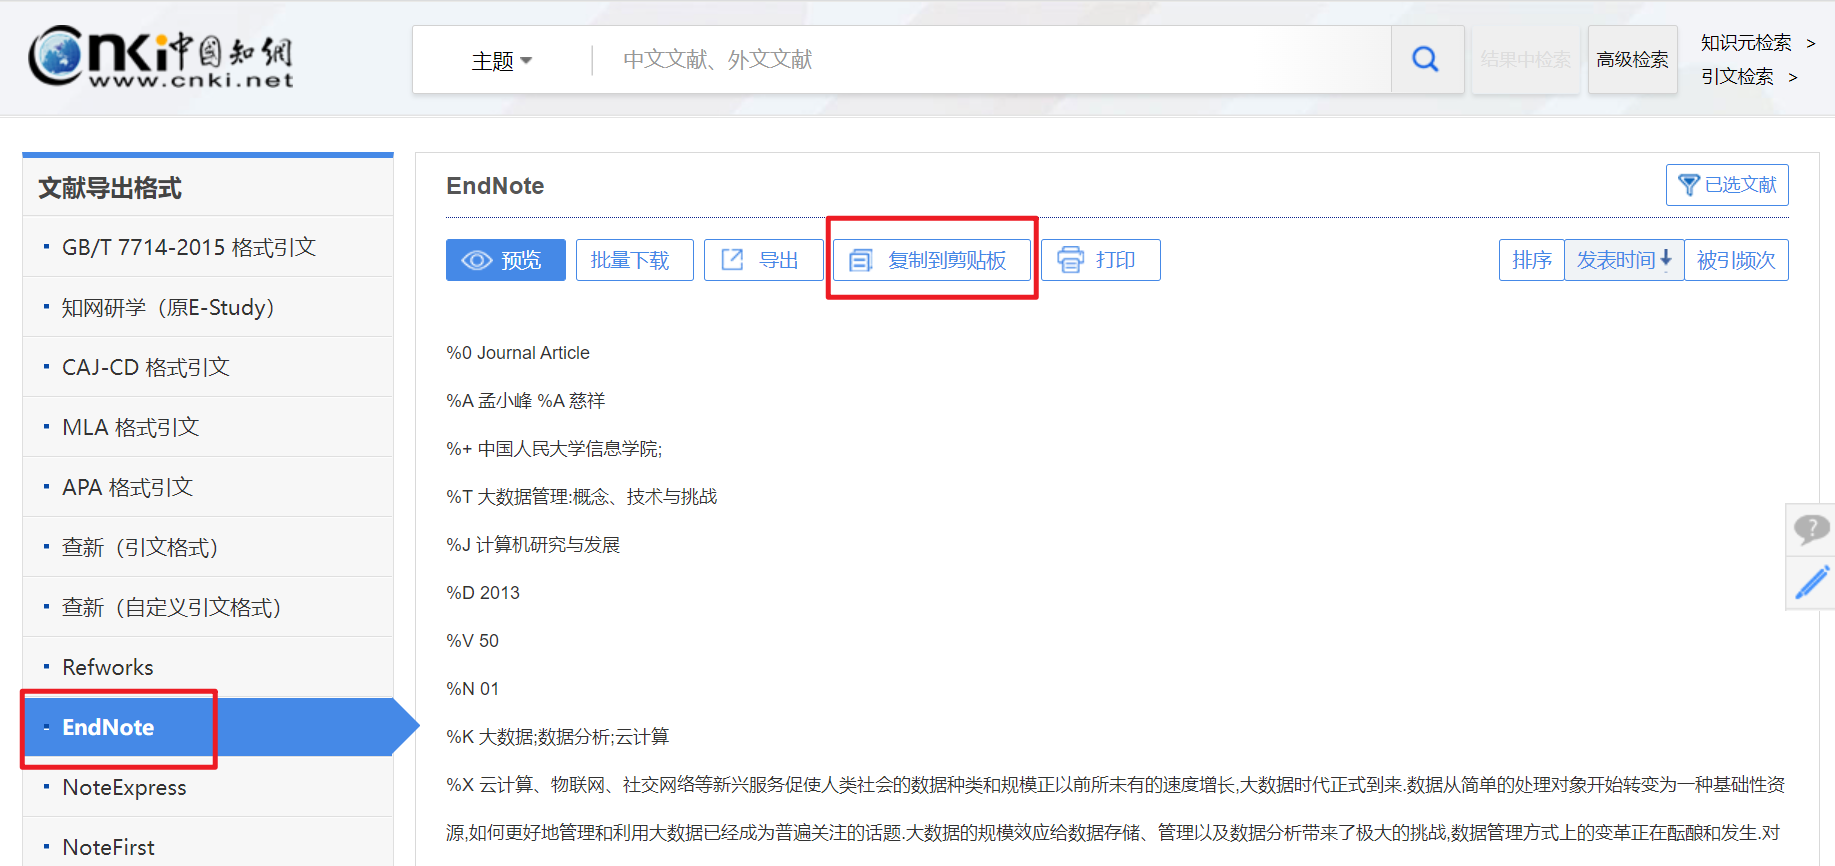Select 查新（引文格式）option
Screen dimensions: 1835x866
click(x=208, y=547)
